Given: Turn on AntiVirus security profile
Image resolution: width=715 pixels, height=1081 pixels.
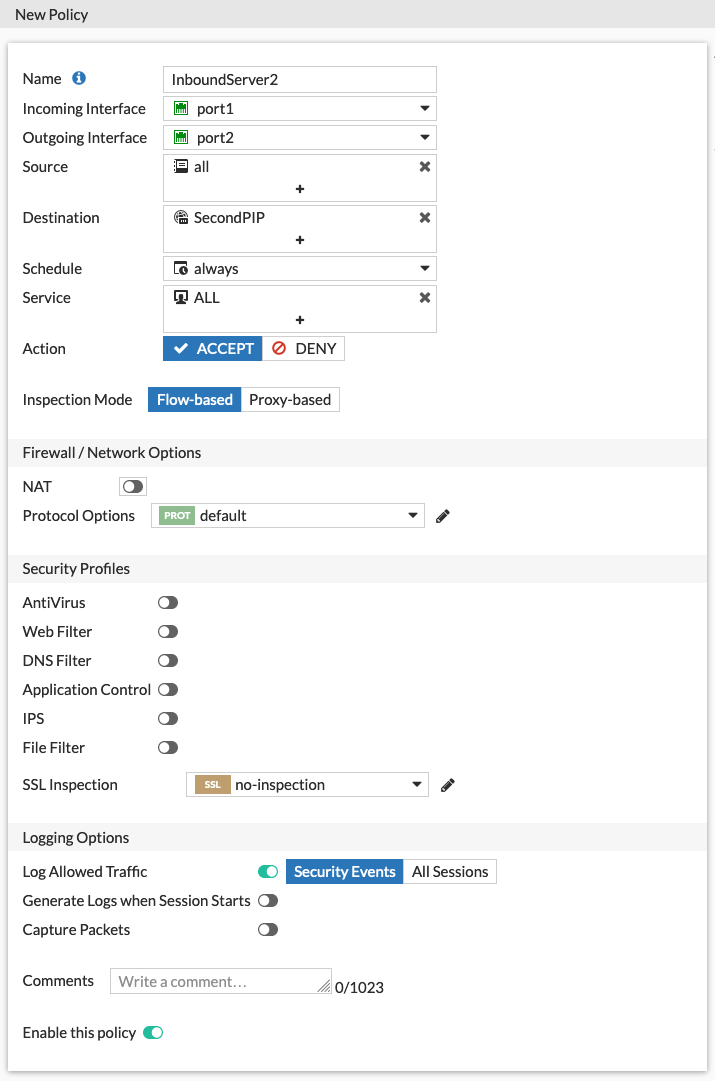Looking at the screenshot, I should [x=168, y=603].
